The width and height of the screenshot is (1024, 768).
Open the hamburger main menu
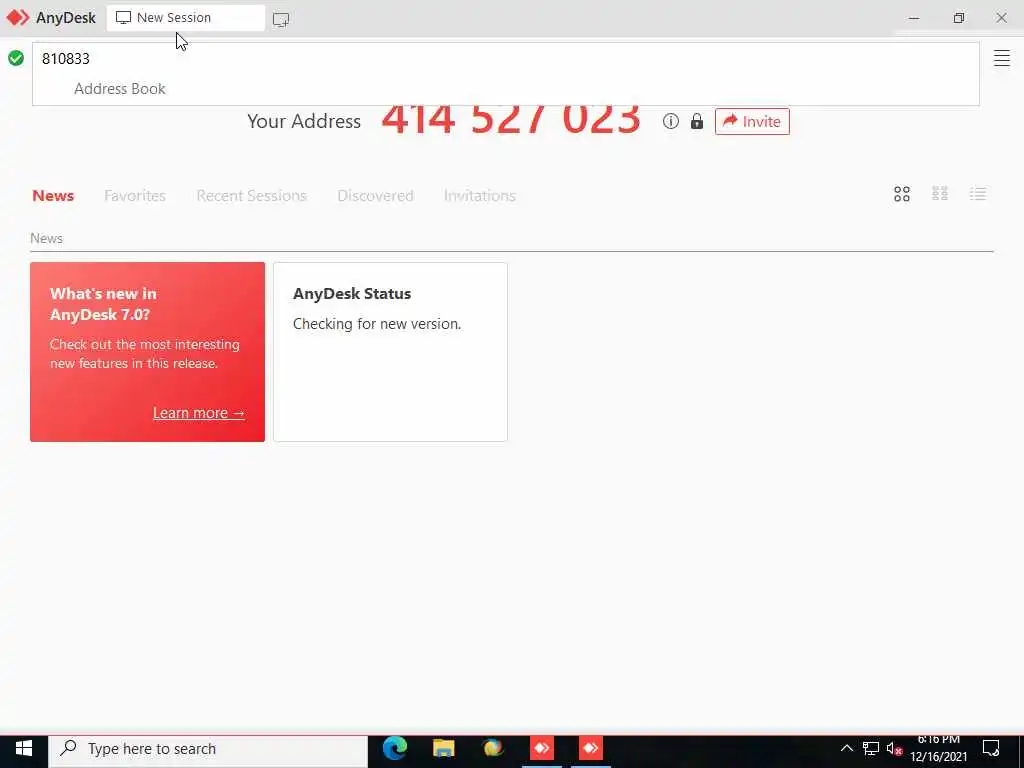click(1002, 58)
